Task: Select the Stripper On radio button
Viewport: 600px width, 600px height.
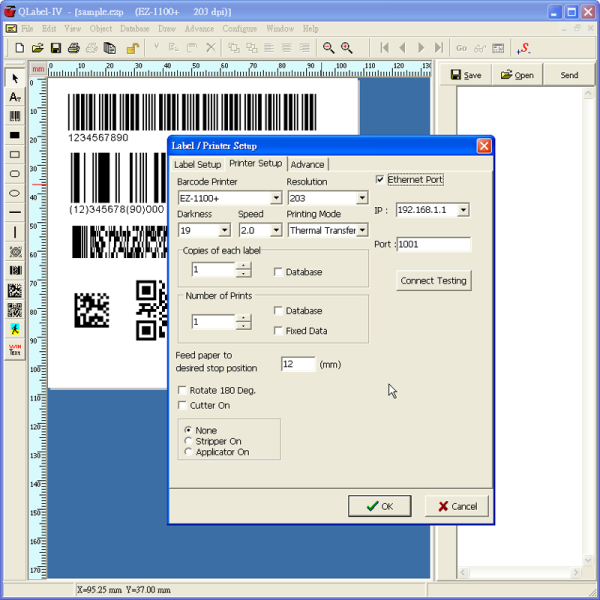Action: [x=188, y=441]
